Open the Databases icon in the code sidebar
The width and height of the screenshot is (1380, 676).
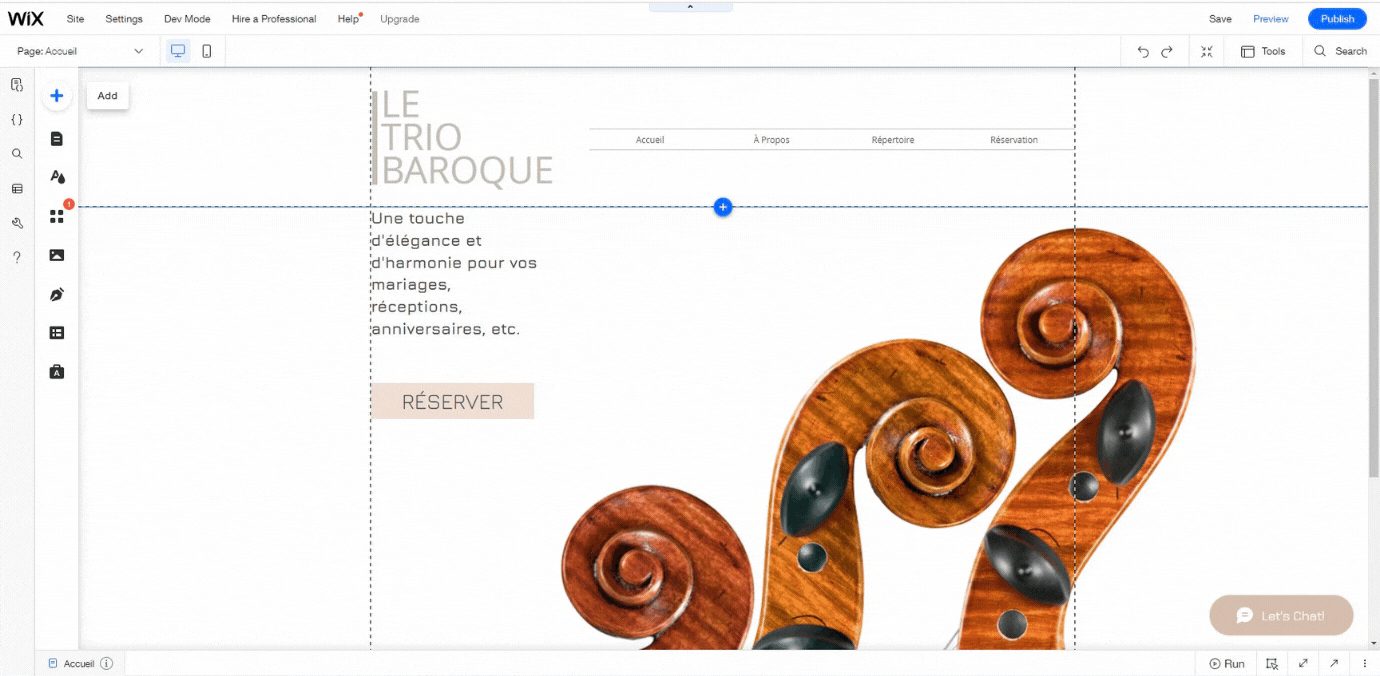click(17, 188)
